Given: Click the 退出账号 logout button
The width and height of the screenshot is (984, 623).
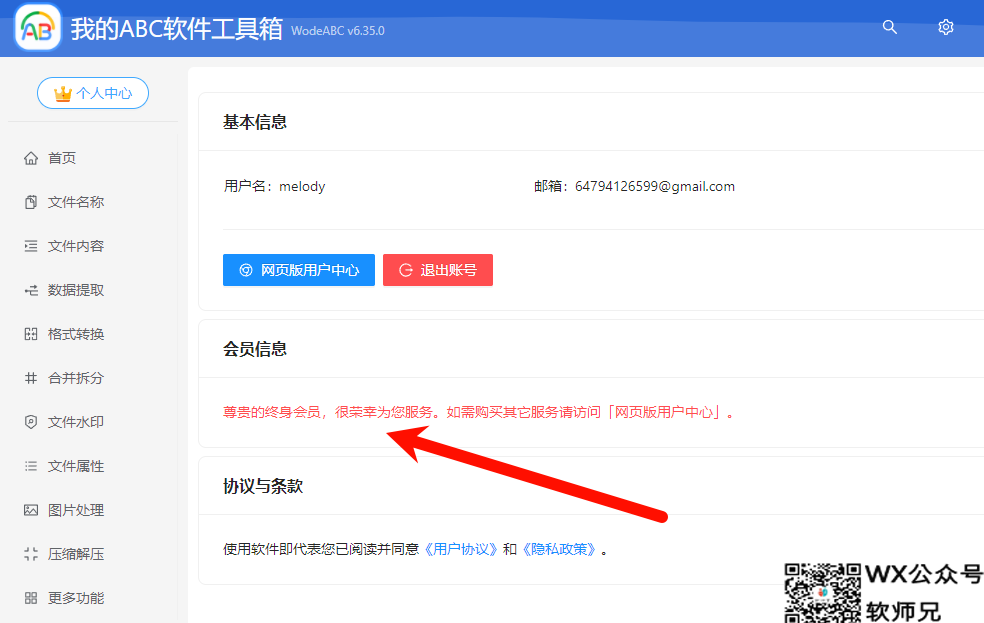Looking at the screenshot, I should 437,270.
